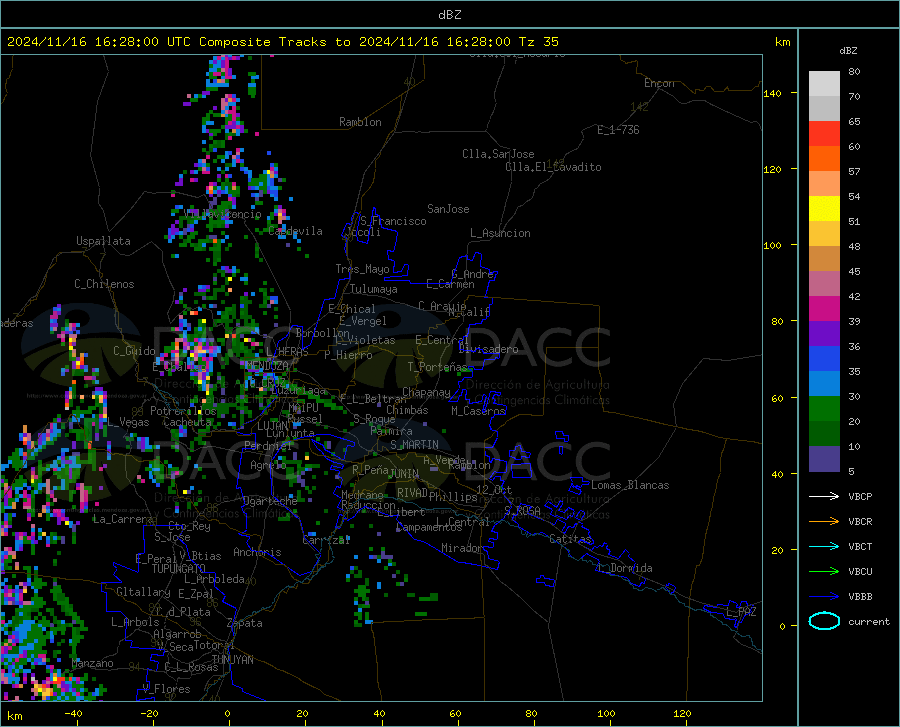Click the 'SanJose' place label
This screenshot has height=727, width=900.
tap(448, 209)
